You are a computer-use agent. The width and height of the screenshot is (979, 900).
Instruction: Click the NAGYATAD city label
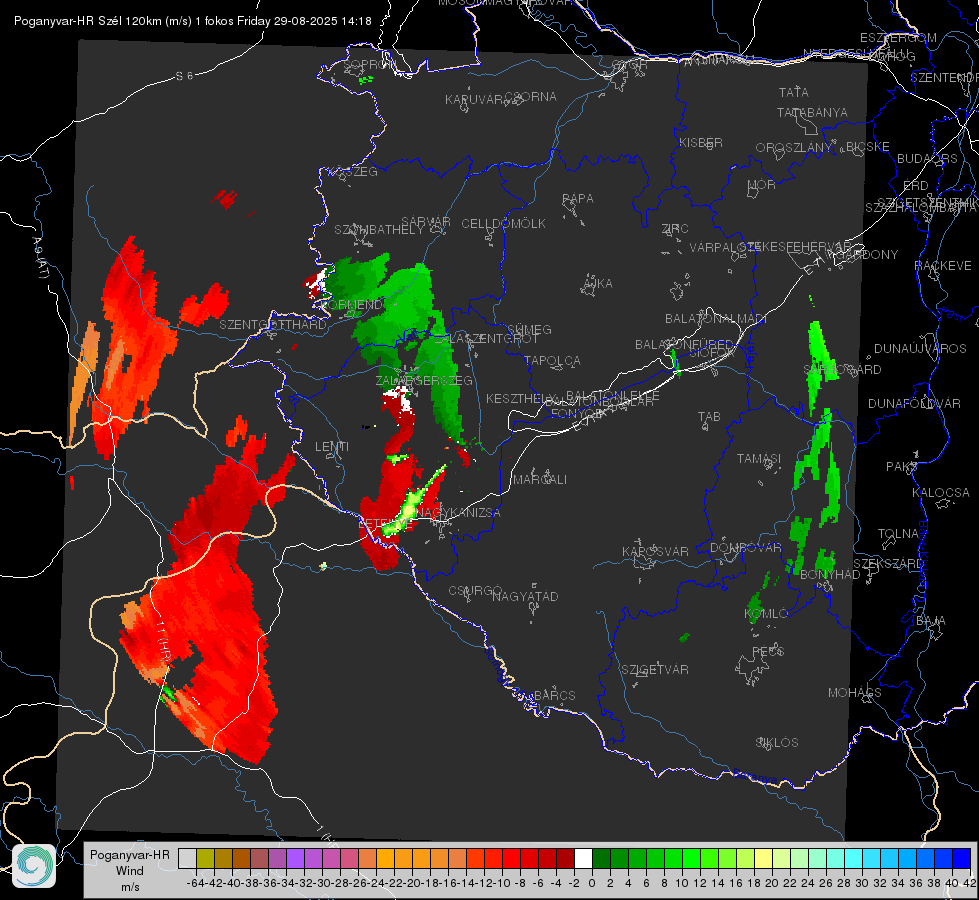(525, 596)
